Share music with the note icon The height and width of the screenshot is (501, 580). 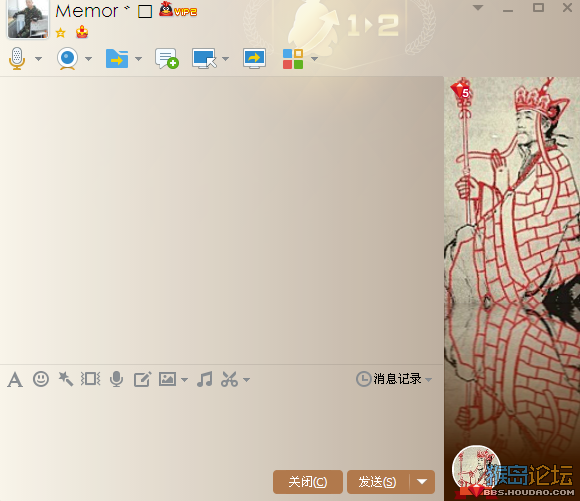point(205,379)
